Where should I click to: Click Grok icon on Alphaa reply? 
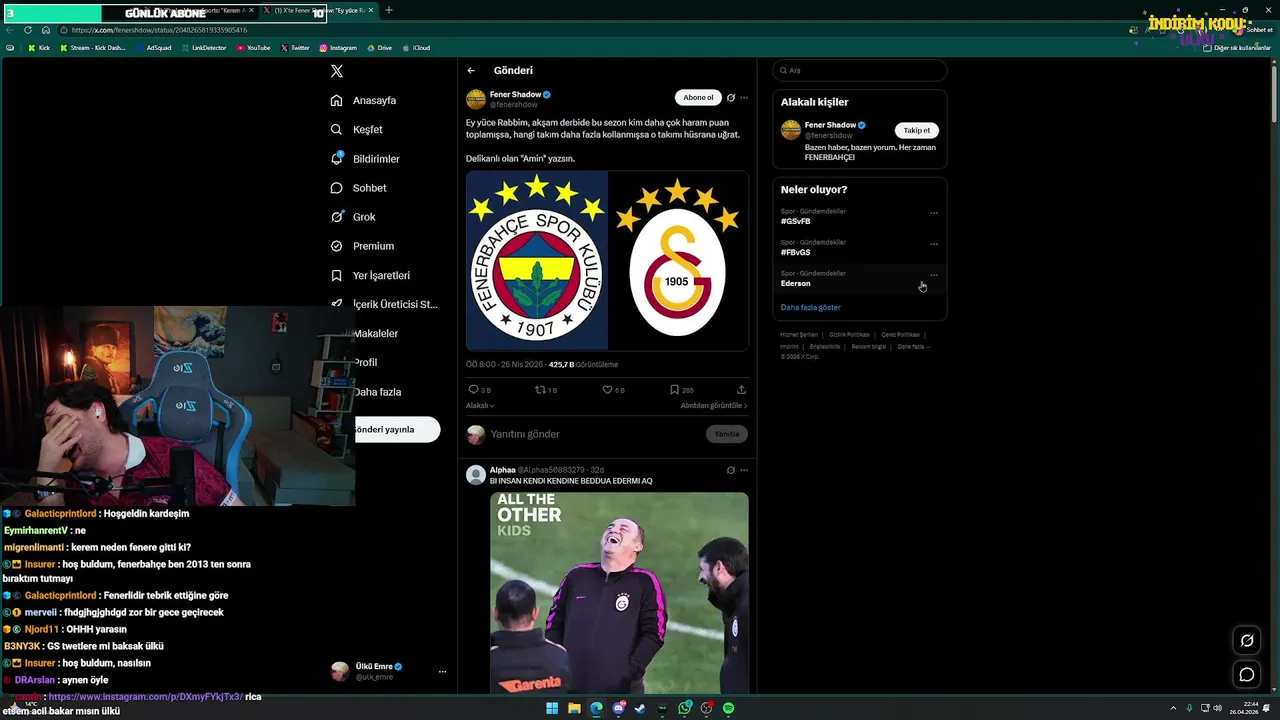(731, 470)
